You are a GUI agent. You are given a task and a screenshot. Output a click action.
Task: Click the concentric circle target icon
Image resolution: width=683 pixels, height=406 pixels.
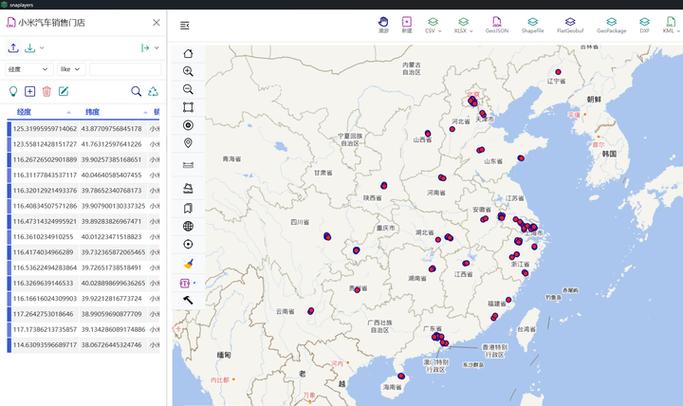point(188,125)
